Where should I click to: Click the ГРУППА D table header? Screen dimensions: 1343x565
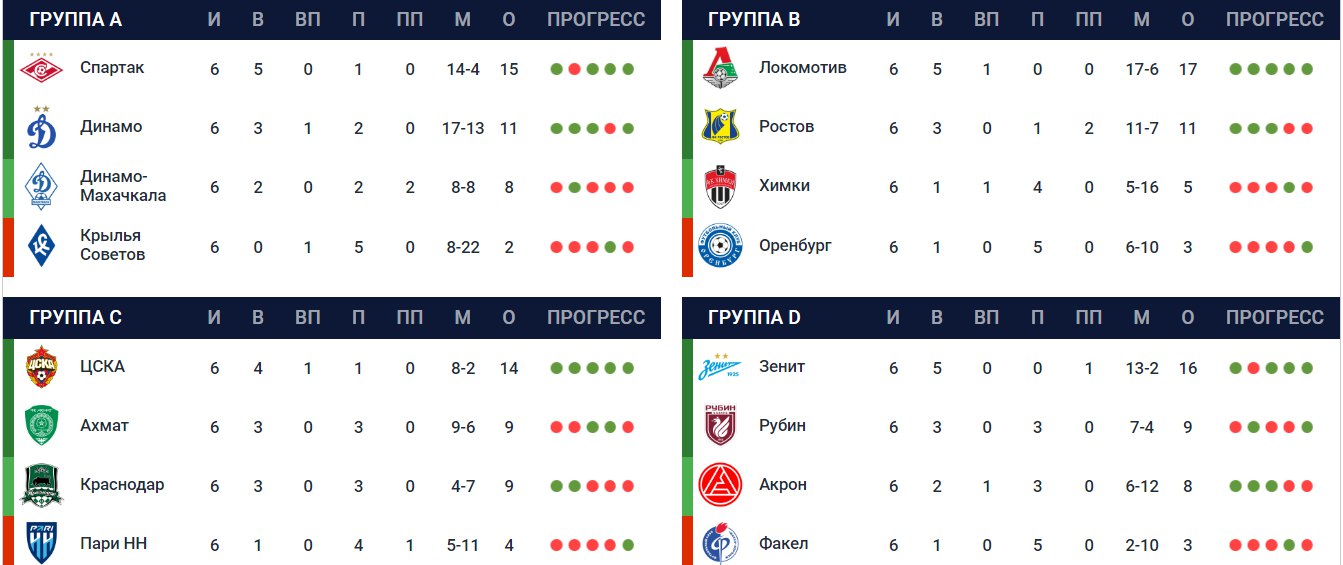click(754, 318)
